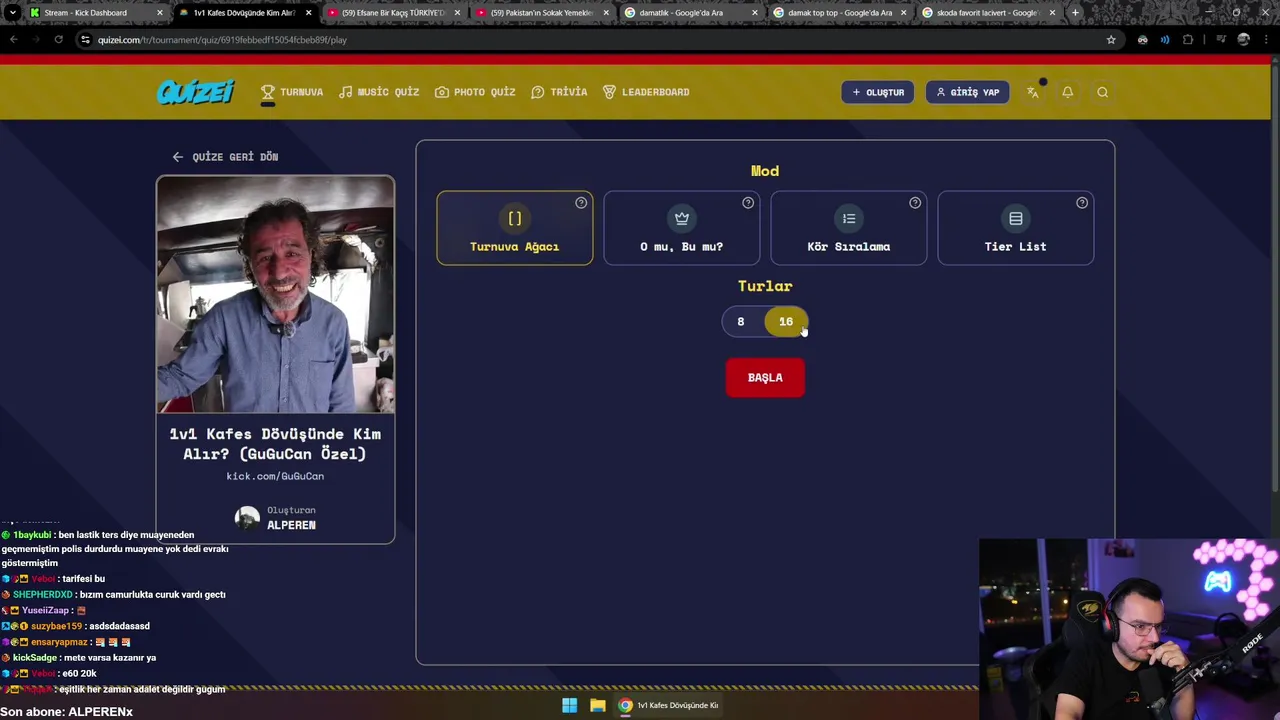Switch to damatlık Google search tab

click(690, 13)
